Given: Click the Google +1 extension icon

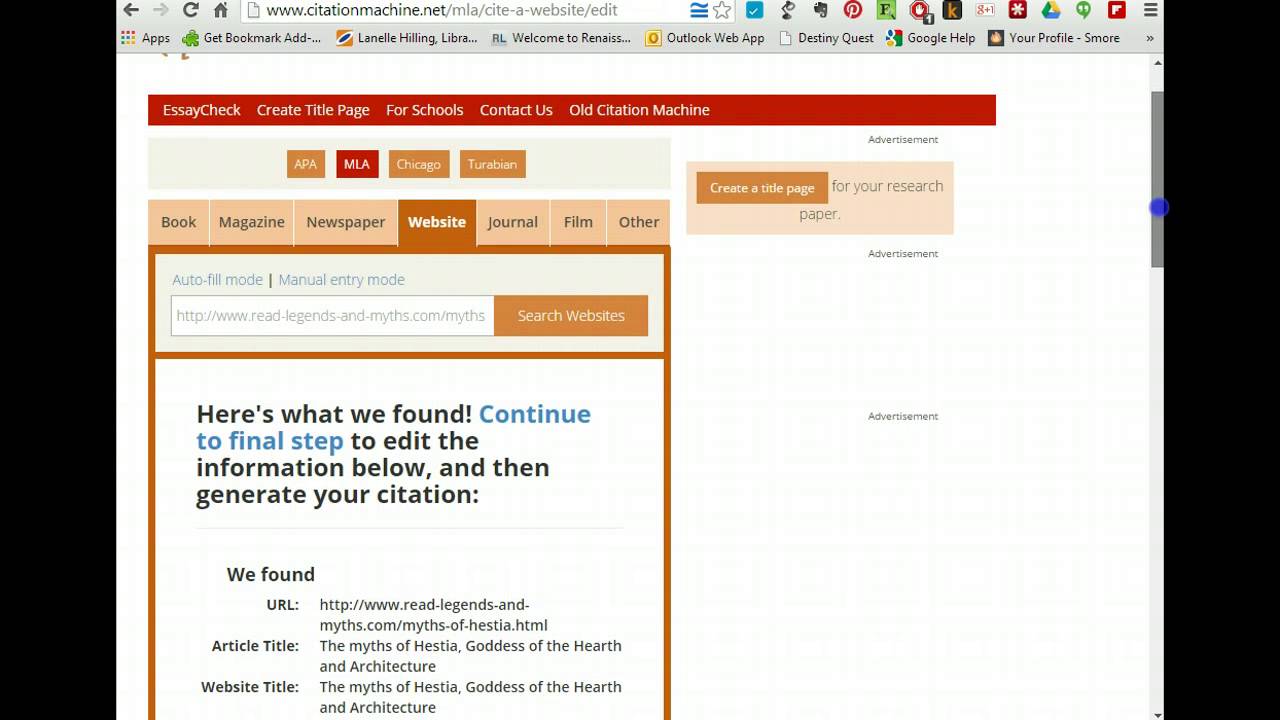Looking at the screenshot, I should [985, 10].
